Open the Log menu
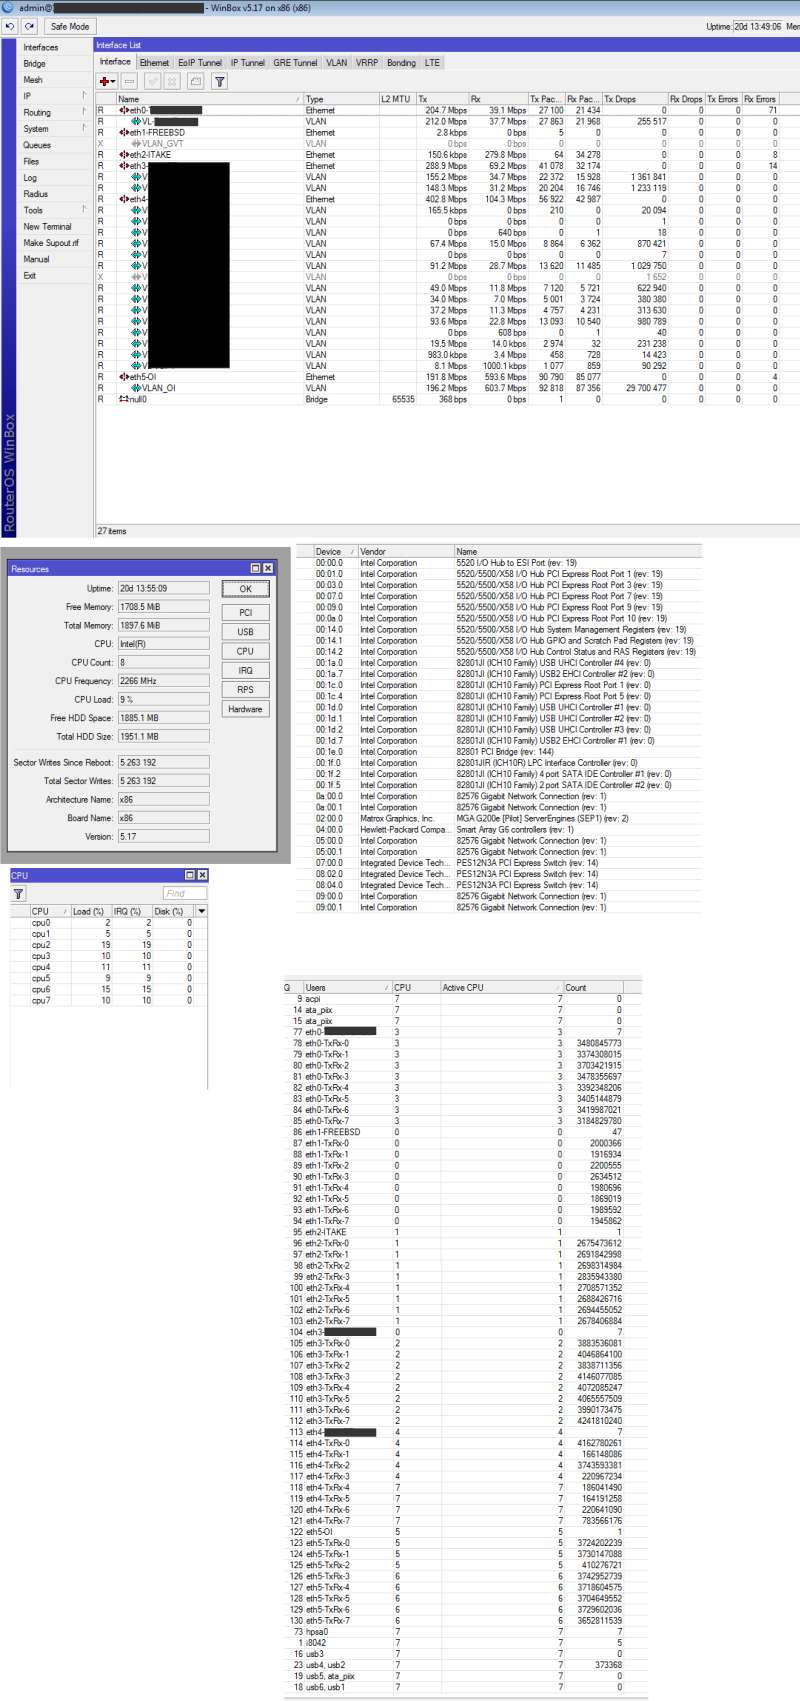This screenshot has width=800, height=1701. 30,178
